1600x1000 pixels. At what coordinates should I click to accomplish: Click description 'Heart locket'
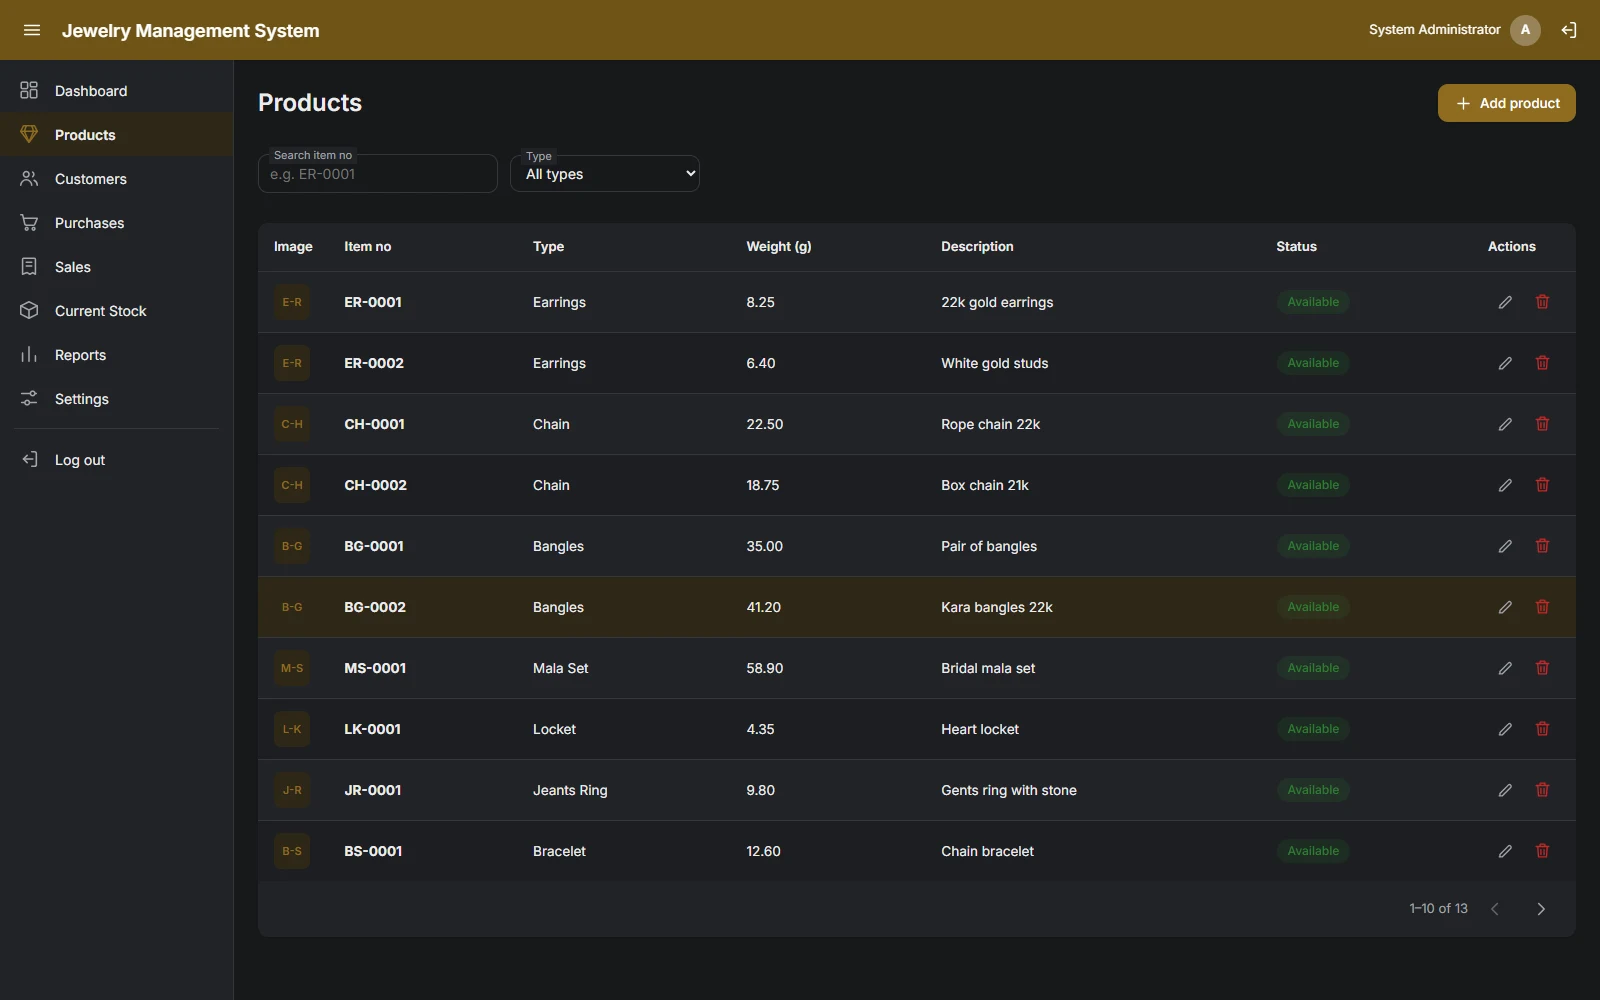point(980,729)
